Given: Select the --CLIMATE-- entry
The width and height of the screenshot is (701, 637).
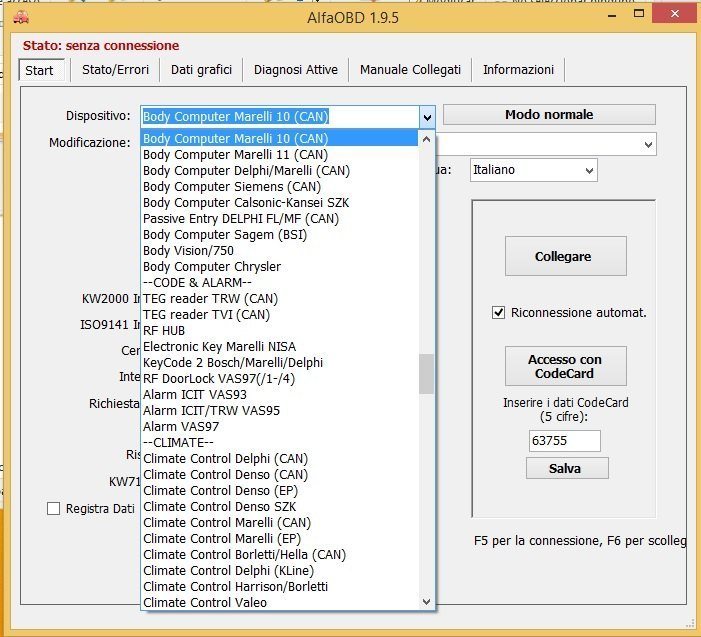Looking at the screenshot, I should click(x=279, y=443).
